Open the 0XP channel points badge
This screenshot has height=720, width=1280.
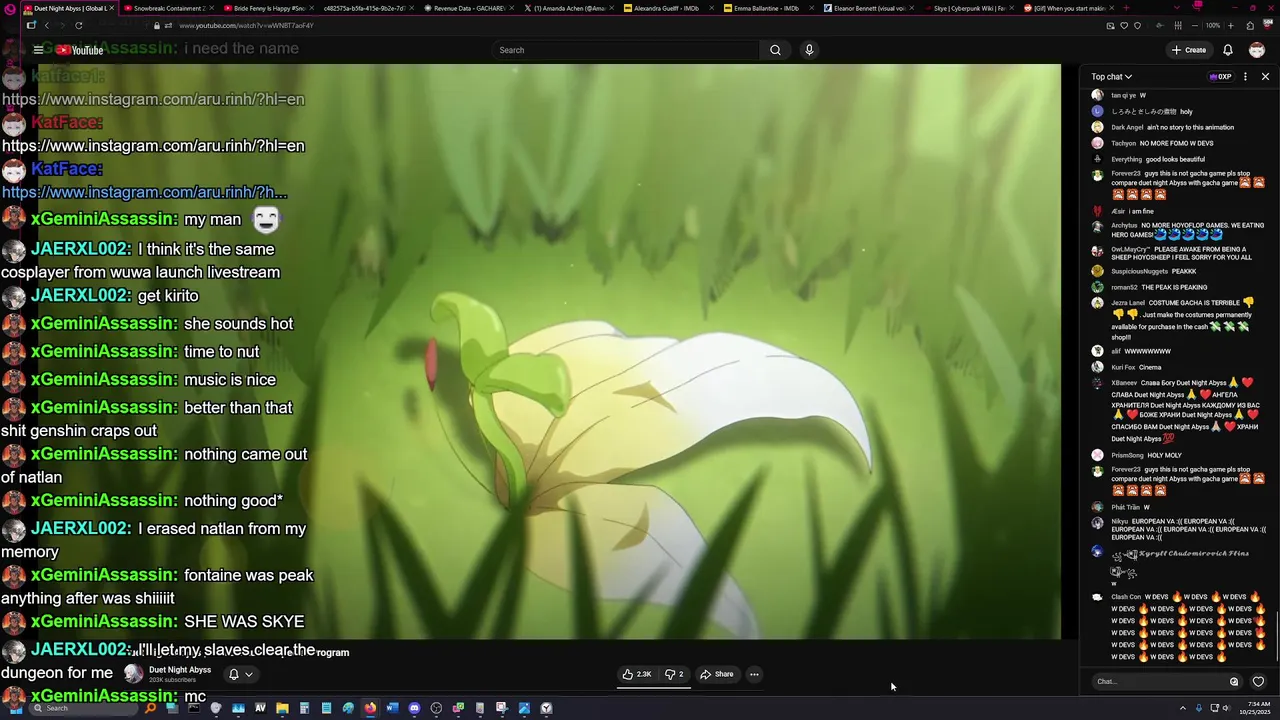click(x=1220, y=77)
